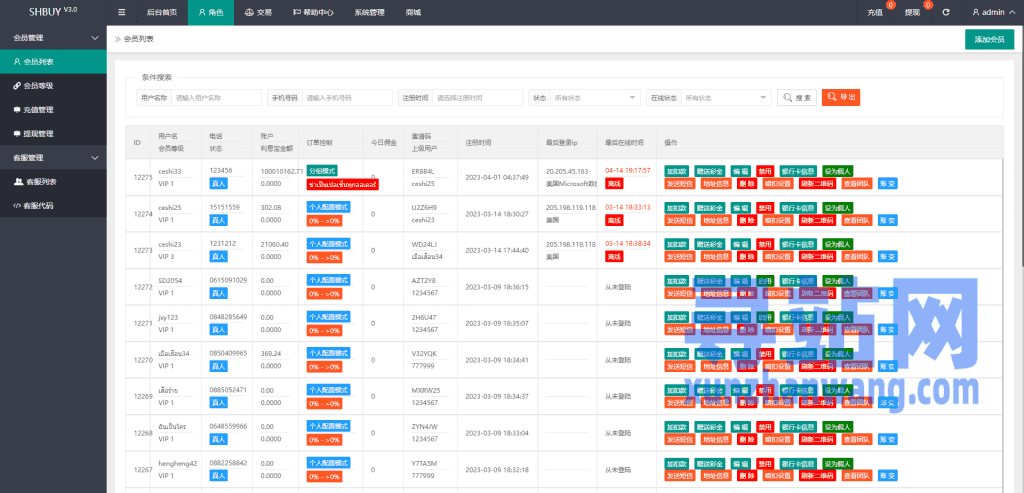Open 暗扣设置 for user ceshi25
This screenshot has height=493, width=1024.
click(778, 220)
